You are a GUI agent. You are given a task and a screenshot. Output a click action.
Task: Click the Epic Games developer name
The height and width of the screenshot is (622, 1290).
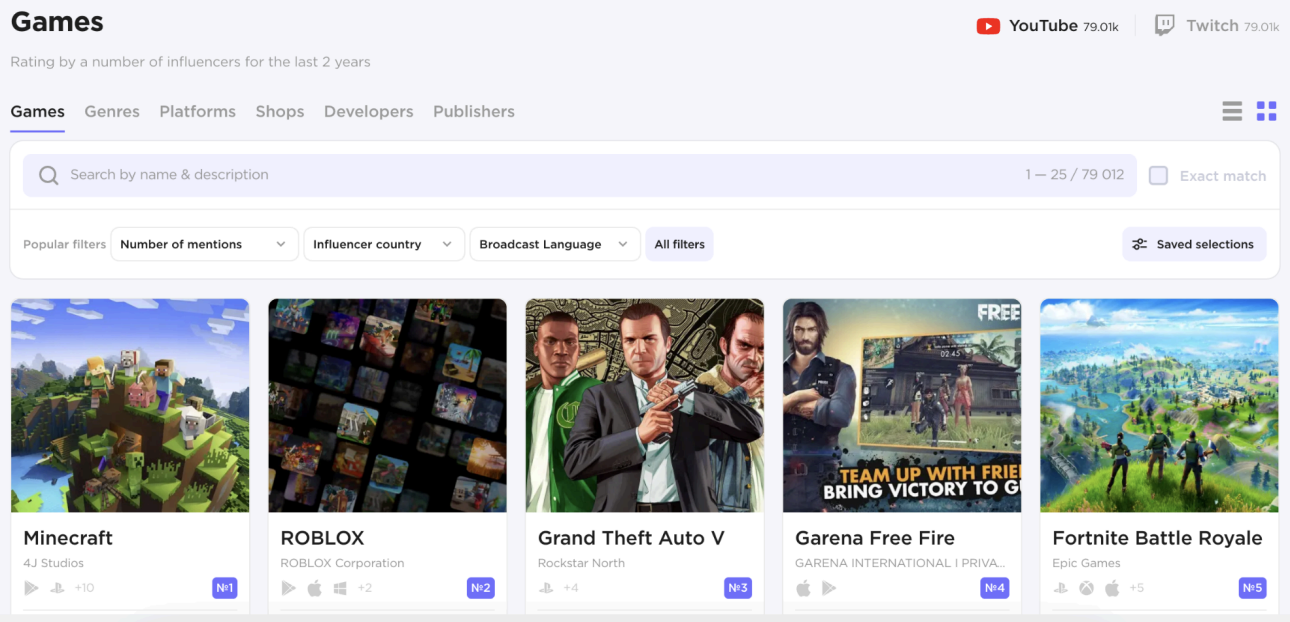coord(1086,563)
